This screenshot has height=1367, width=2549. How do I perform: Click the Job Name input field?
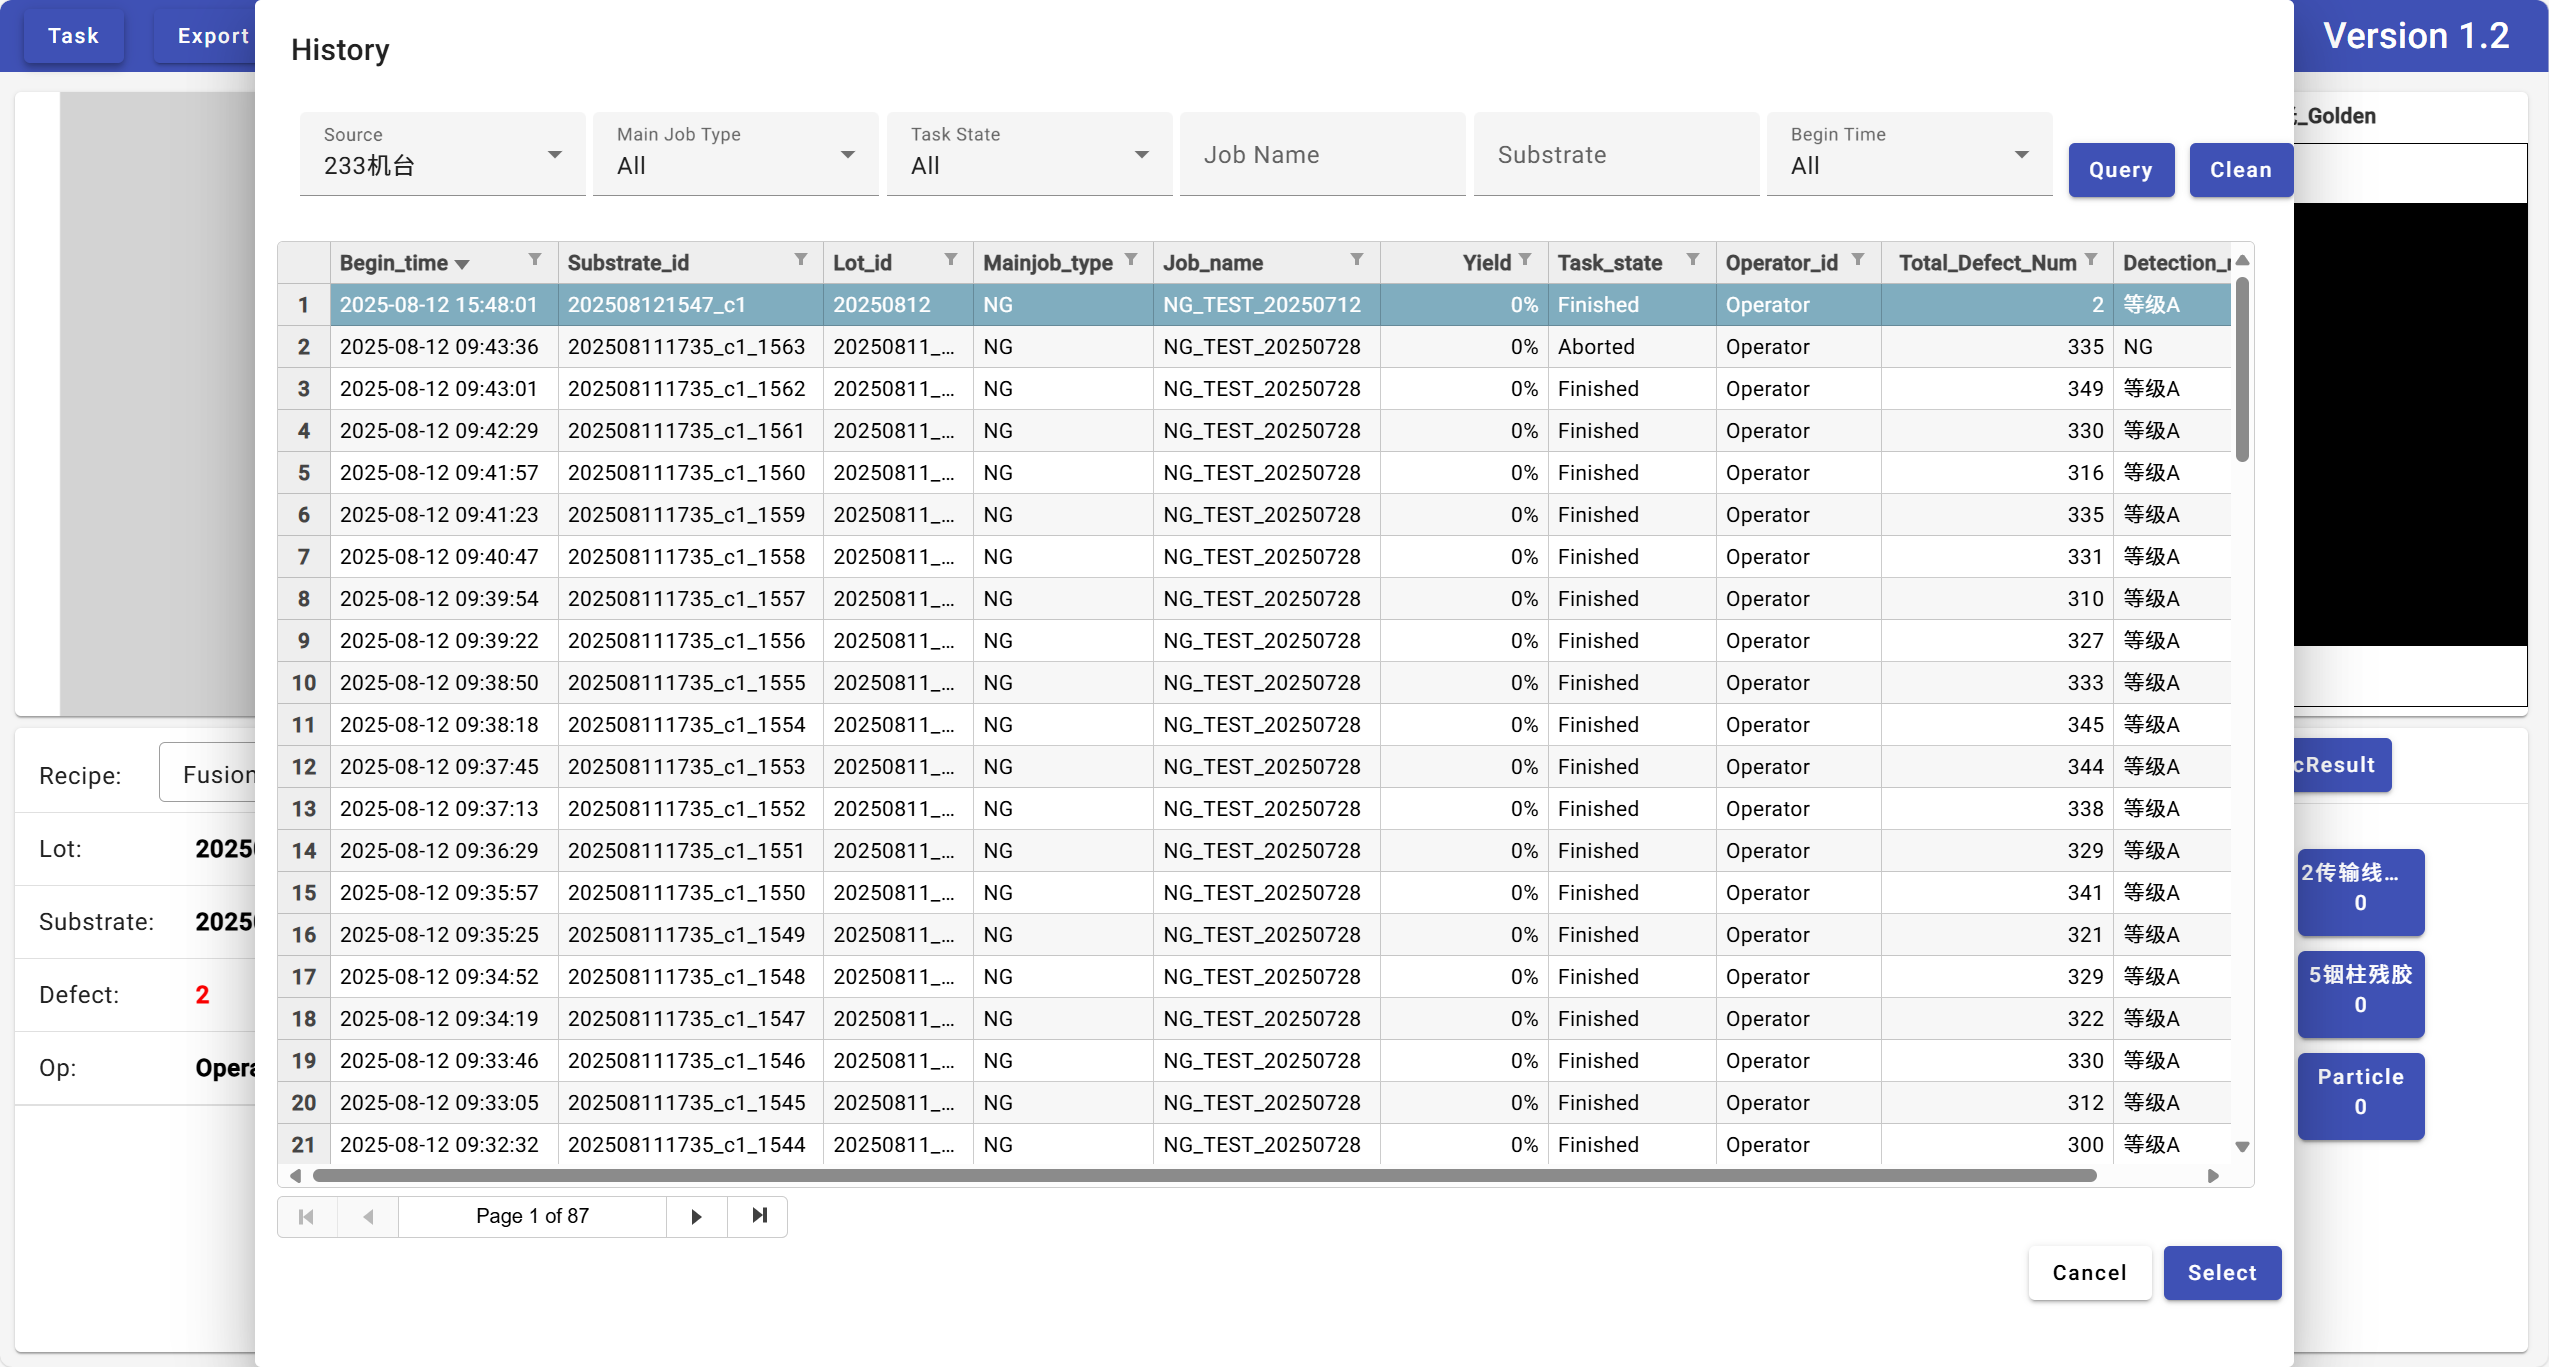[x=1322, y=155]
